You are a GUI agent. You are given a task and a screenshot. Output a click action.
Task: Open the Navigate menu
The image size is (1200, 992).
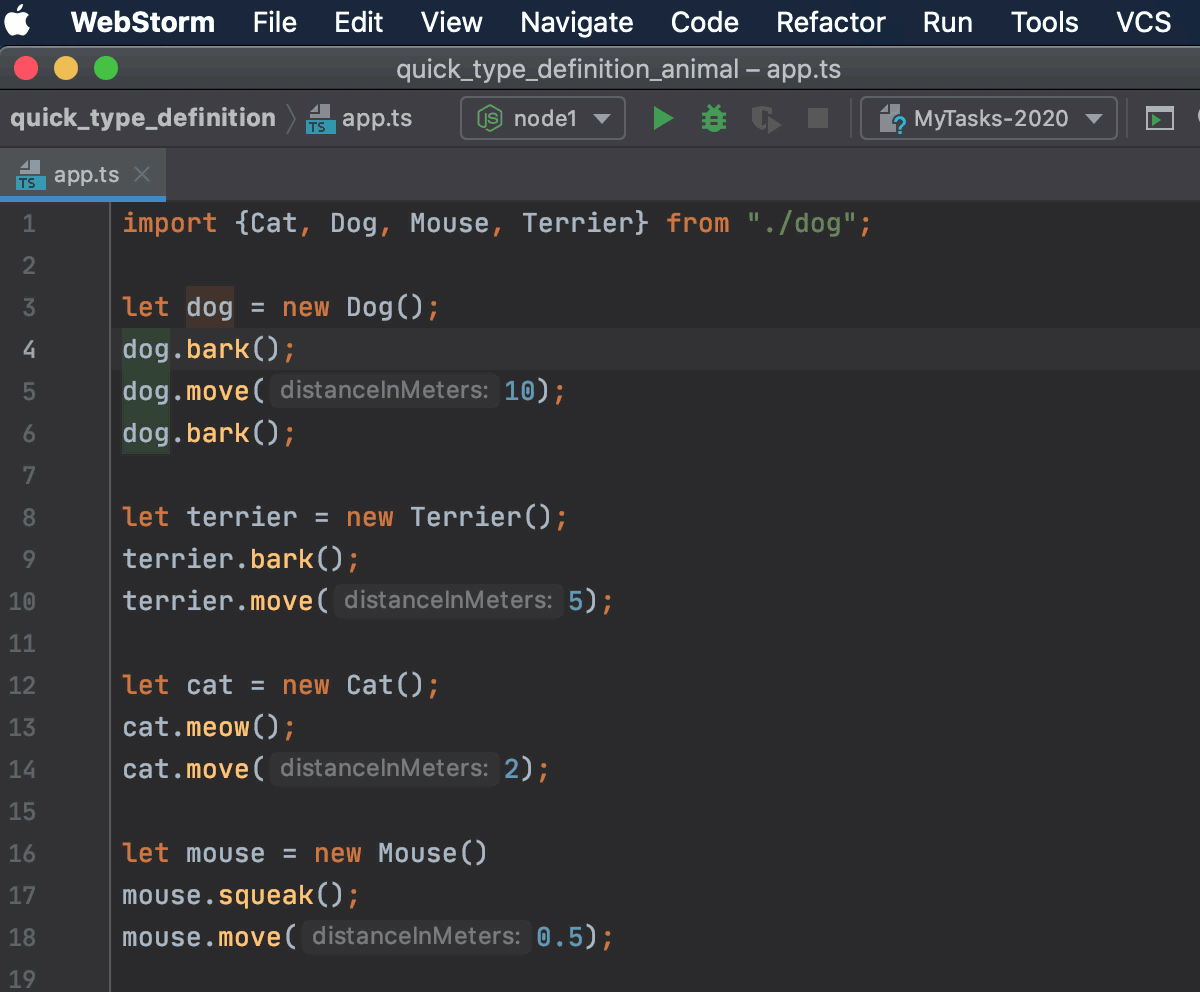click(x=576, y=22)
